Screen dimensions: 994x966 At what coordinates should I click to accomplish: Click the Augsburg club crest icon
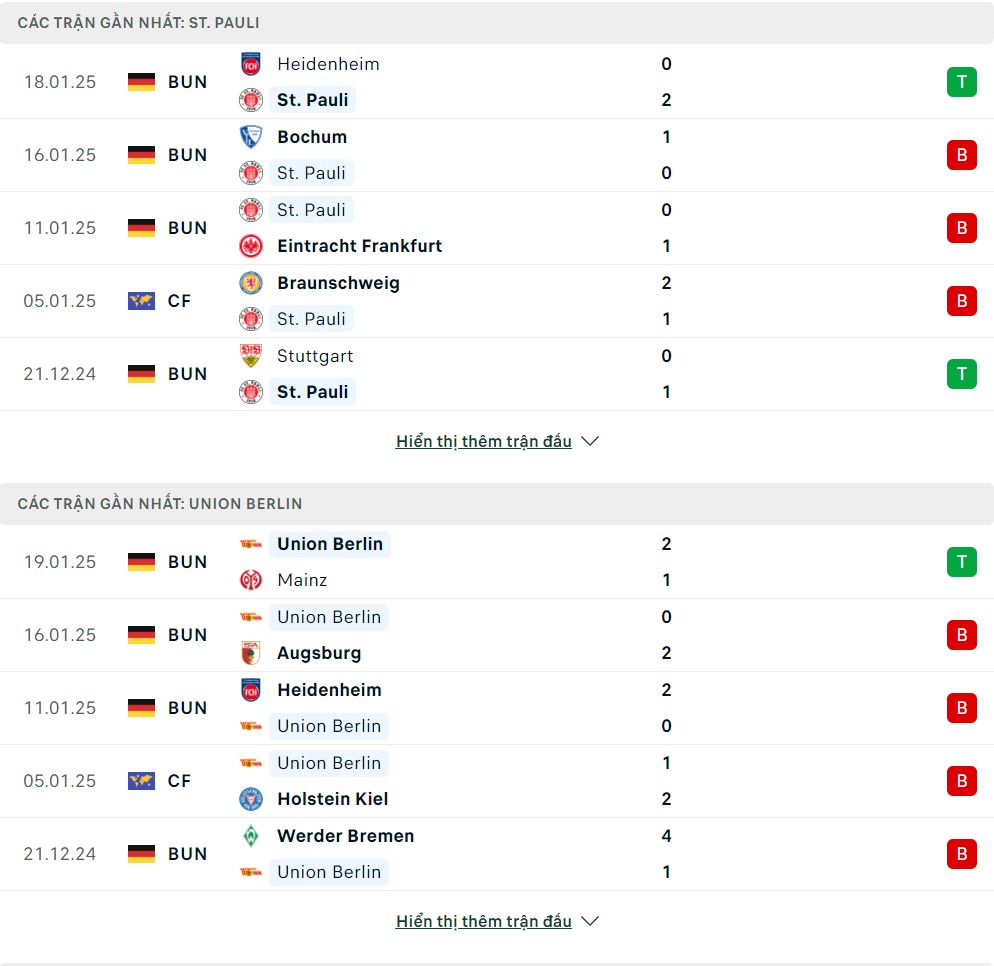(x=251, y=653)
